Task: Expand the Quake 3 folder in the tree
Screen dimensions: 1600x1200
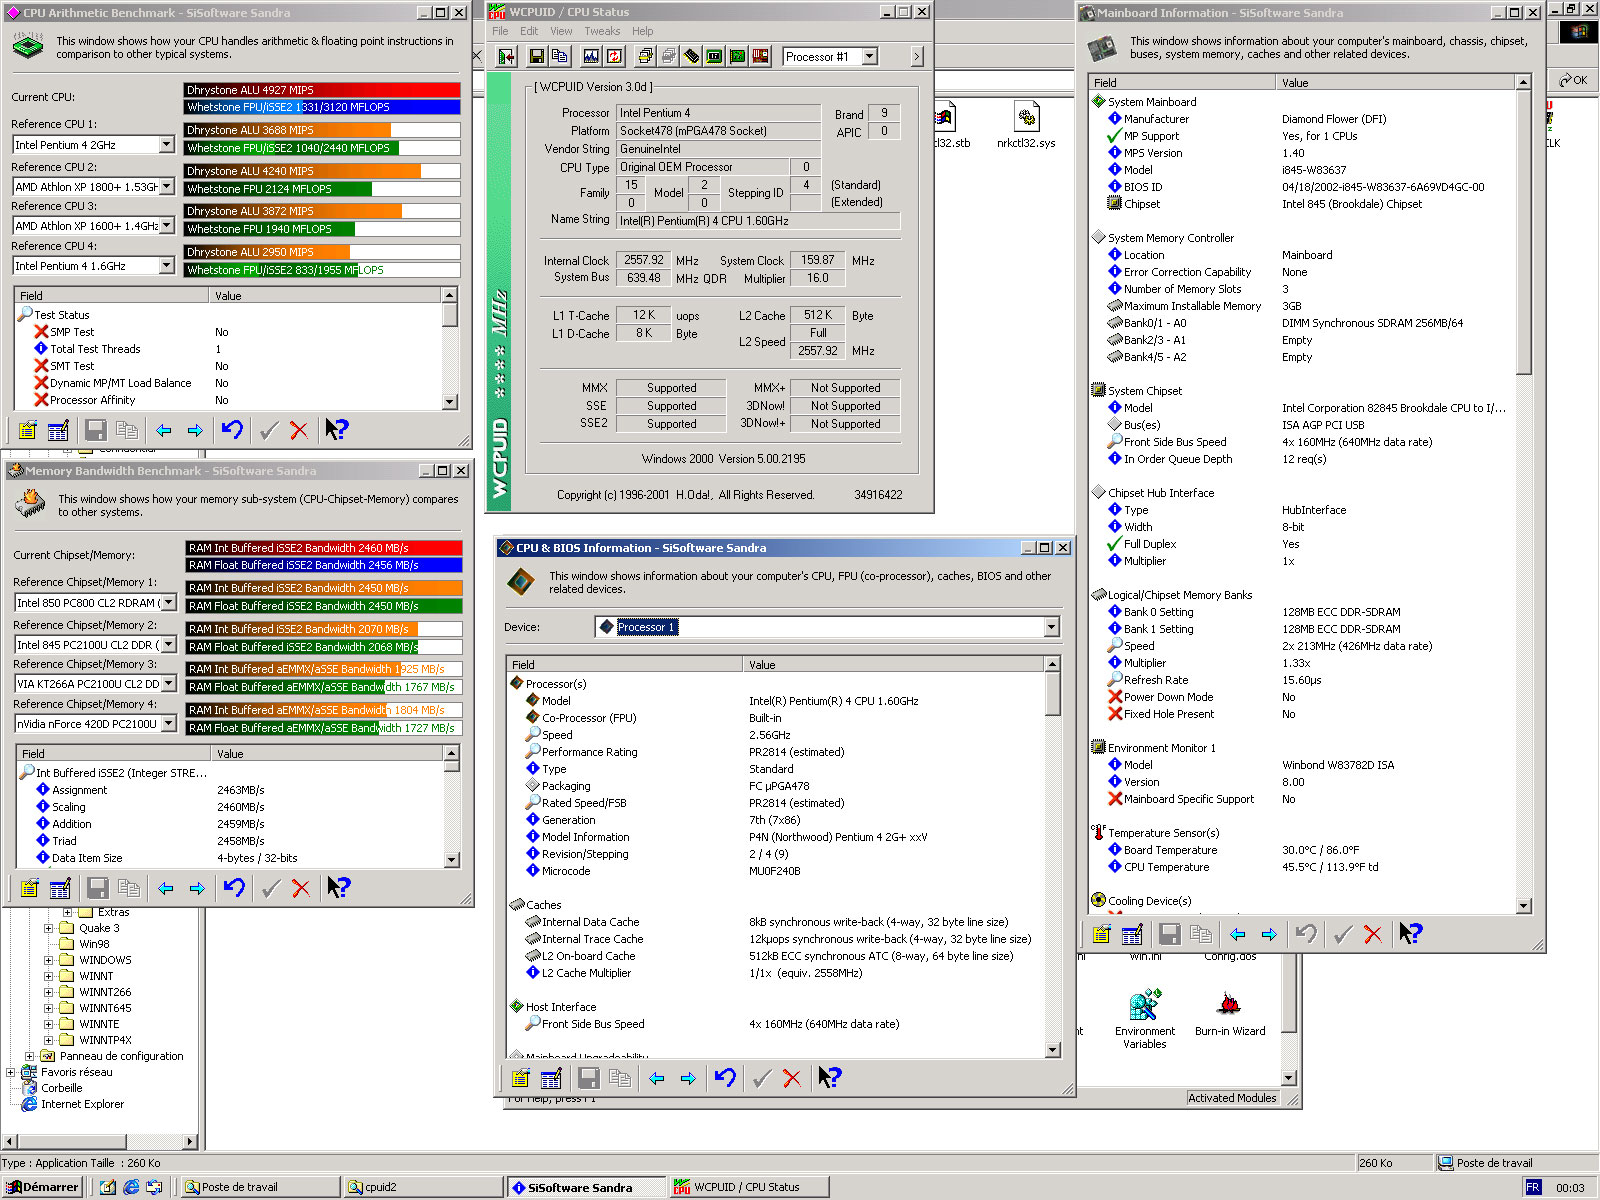Action: point(48,928)
